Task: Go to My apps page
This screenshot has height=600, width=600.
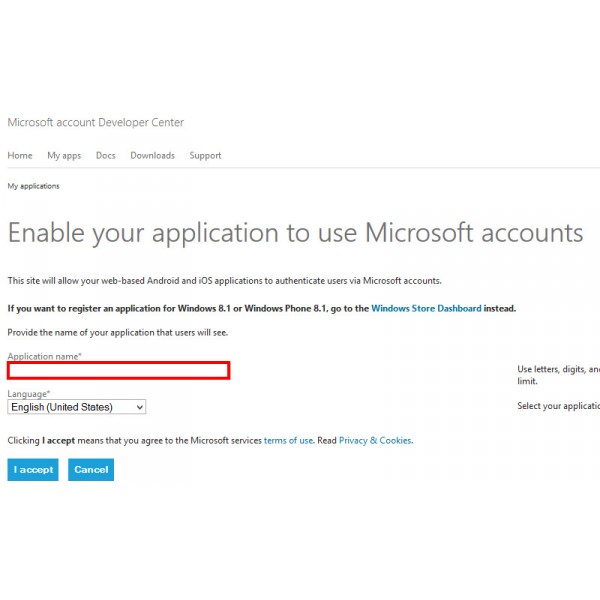Action: click(x=64, y=156)
